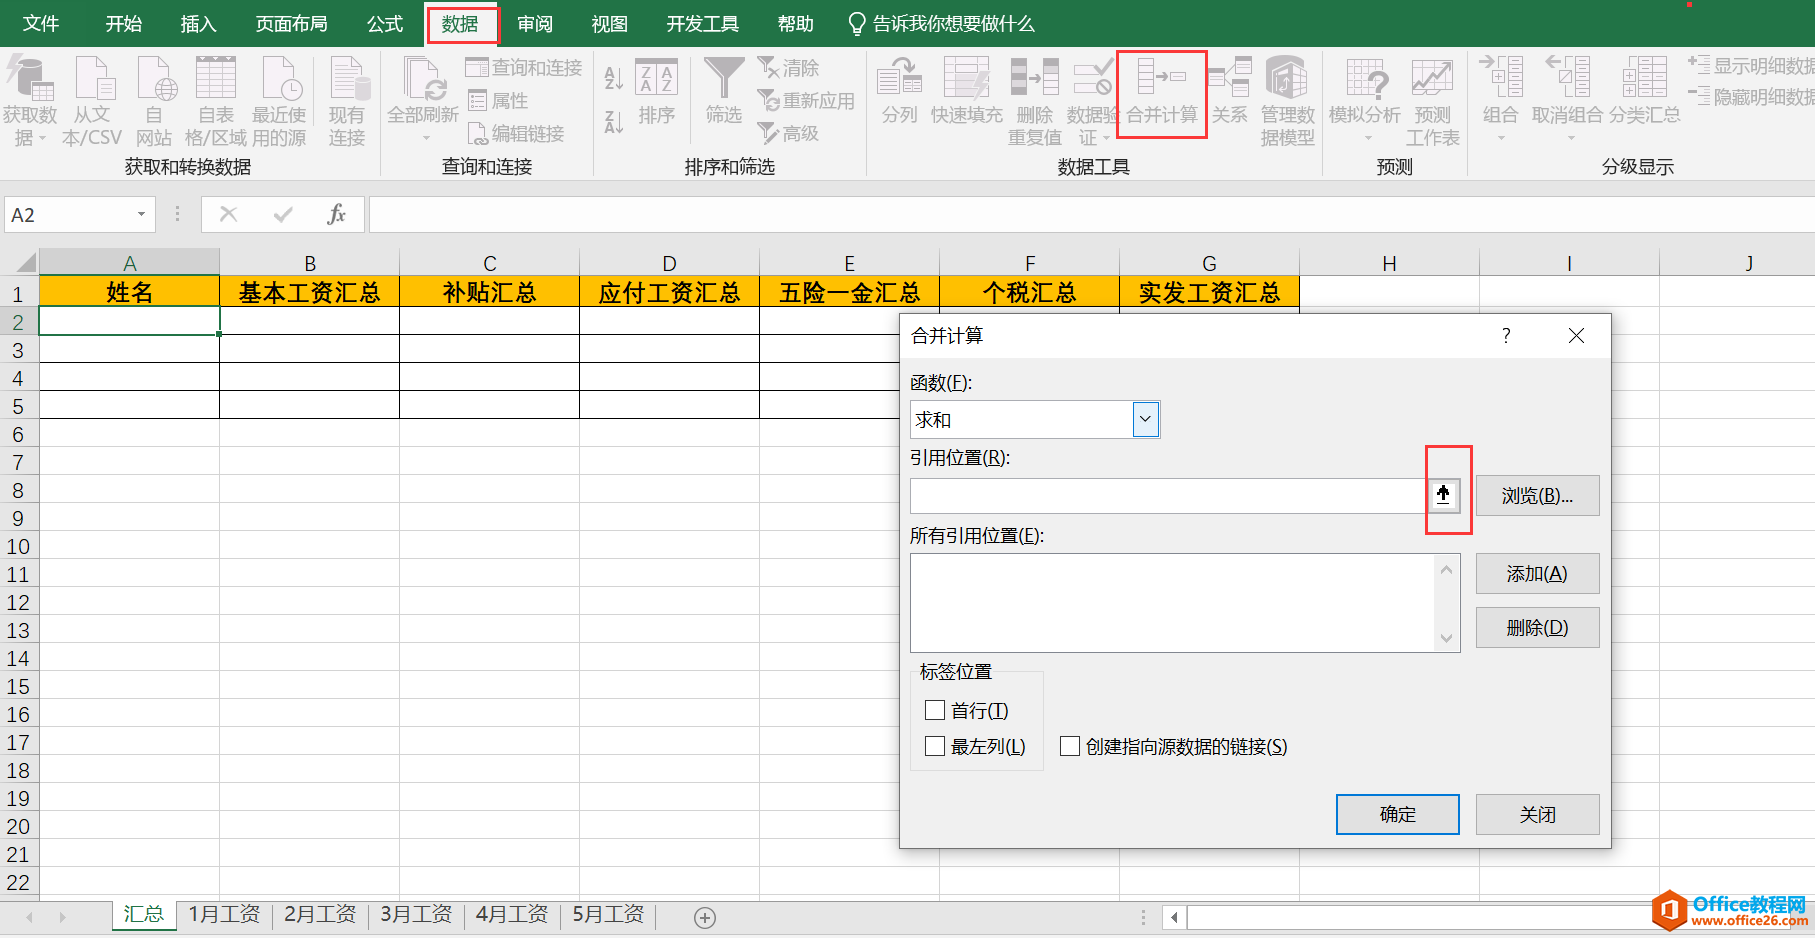
Task: Click the 编辑链接 toolbar item
Action: pos(516,133)
